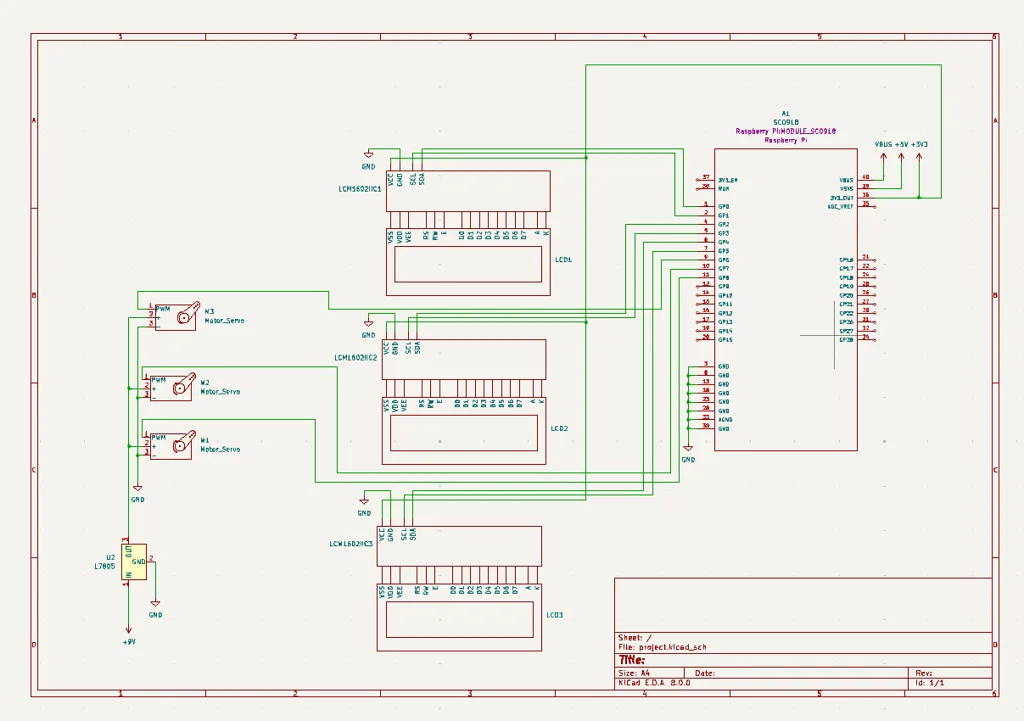
Task: Click the PWM pin label on M3 servo
Action: [x=163, y=309]
